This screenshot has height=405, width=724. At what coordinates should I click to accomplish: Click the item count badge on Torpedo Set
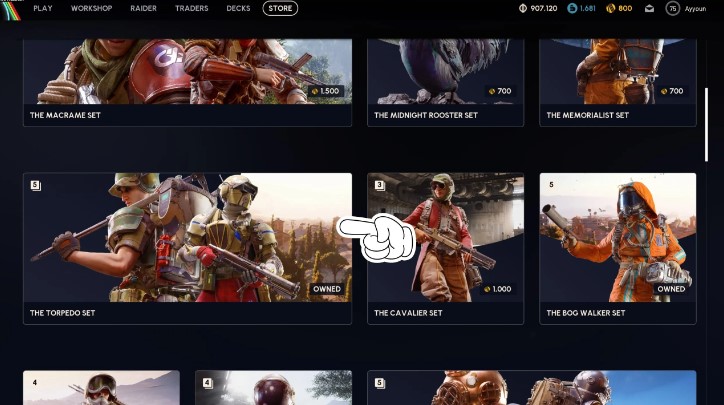pyautogui.click(x=36, y=185)
